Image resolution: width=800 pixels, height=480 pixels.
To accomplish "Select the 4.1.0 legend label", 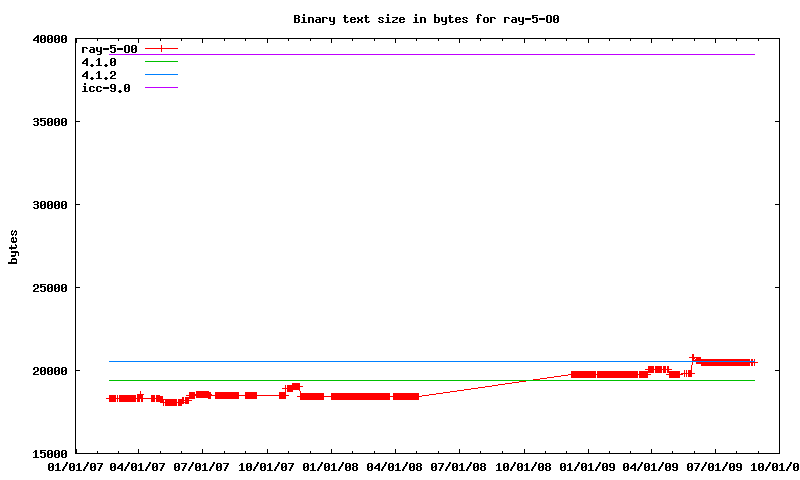I will click(99, 62).
